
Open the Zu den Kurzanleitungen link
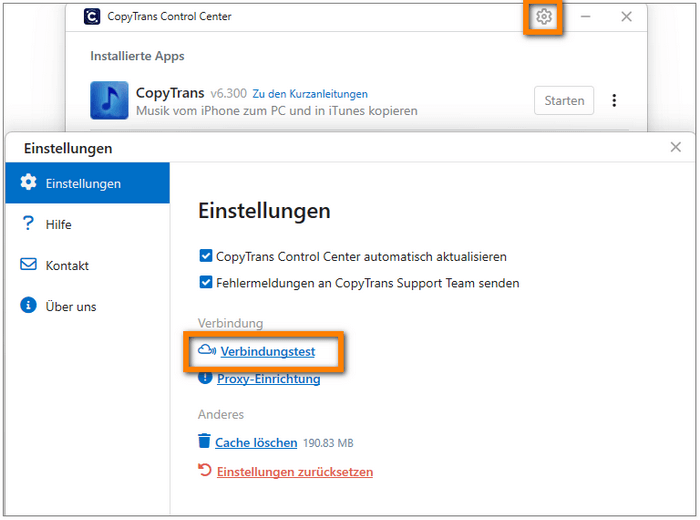click(310, 94)
